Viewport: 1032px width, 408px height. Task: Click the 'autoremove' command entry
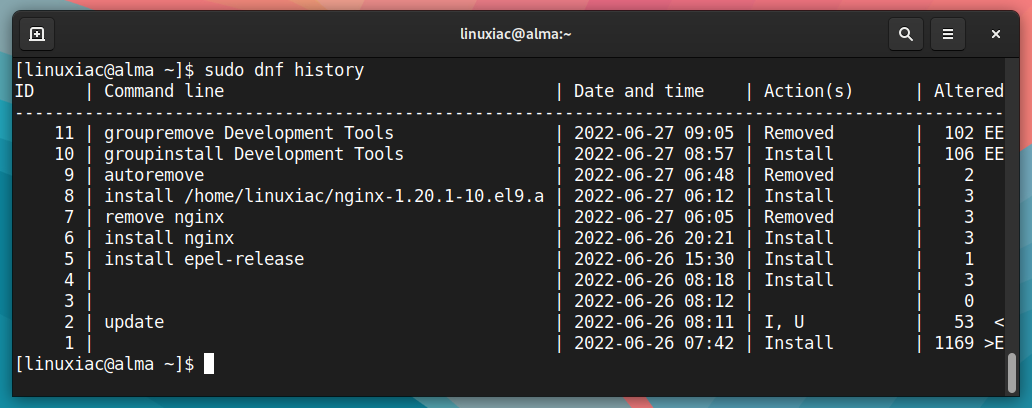[154, 175]
